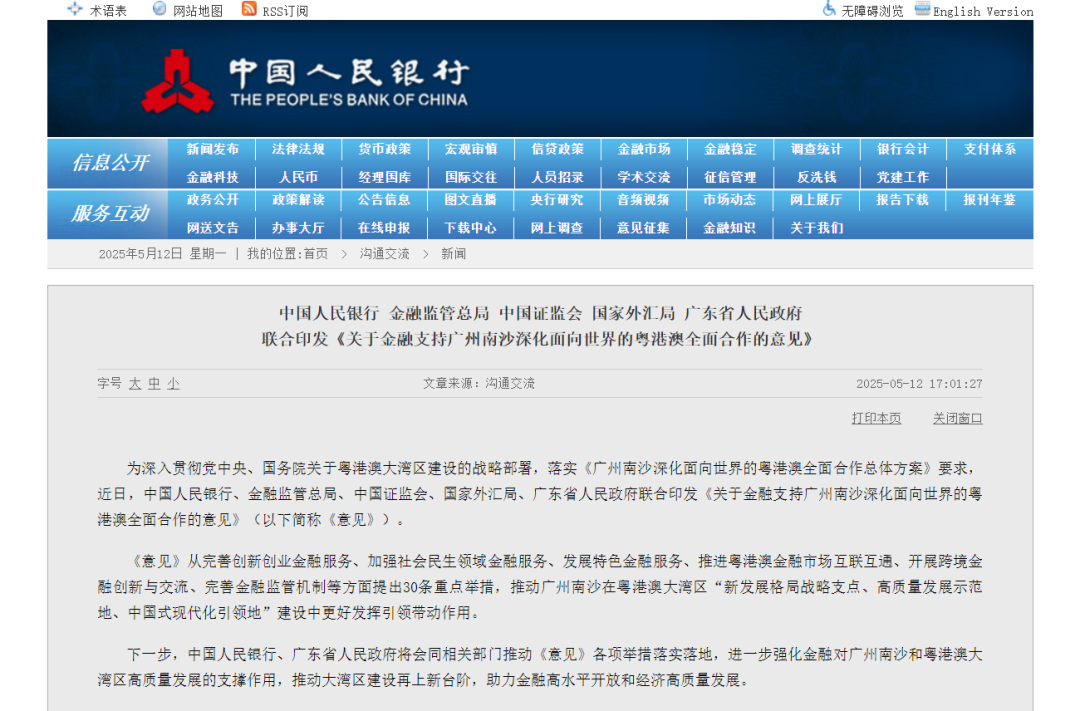
Task: Click the timestamp 2025-05-12 17:01:27
Action: 920,384
